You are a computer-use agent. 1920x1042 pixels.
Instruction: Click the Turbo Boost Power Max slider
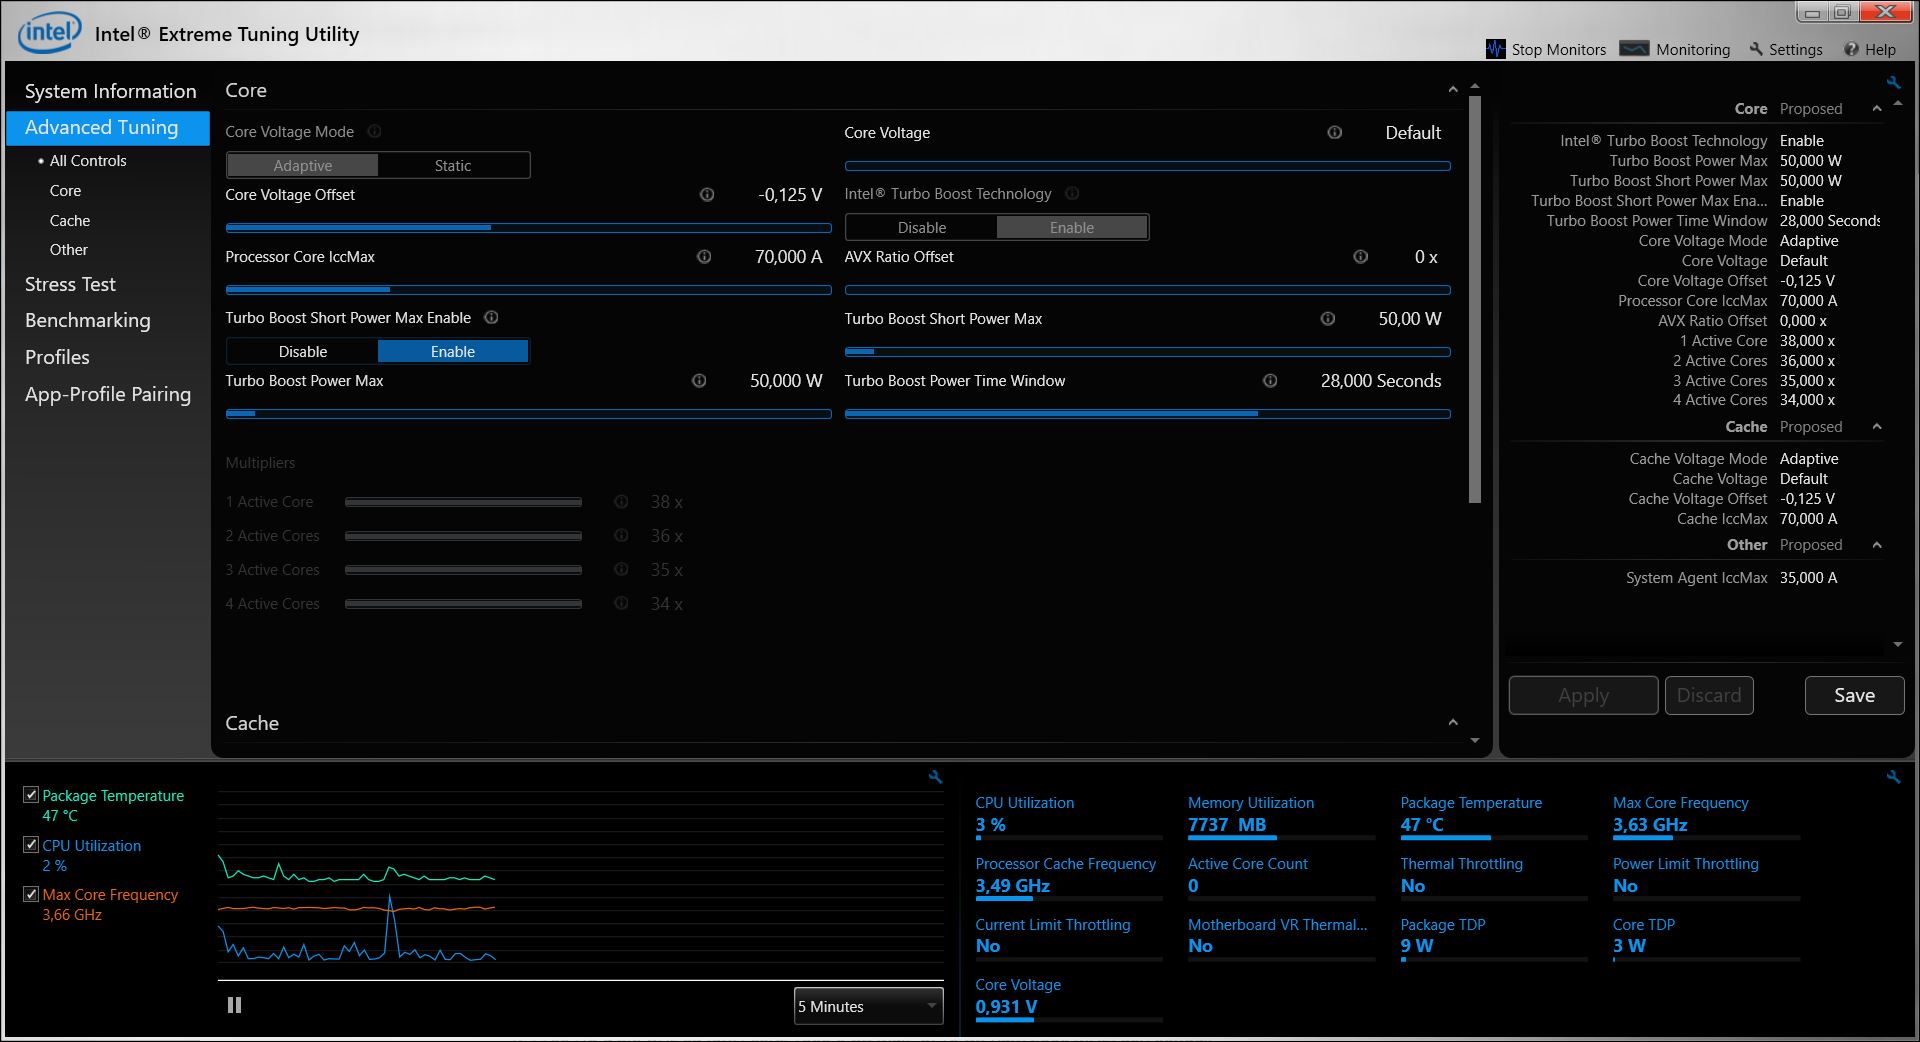click(x=528, y=414)
